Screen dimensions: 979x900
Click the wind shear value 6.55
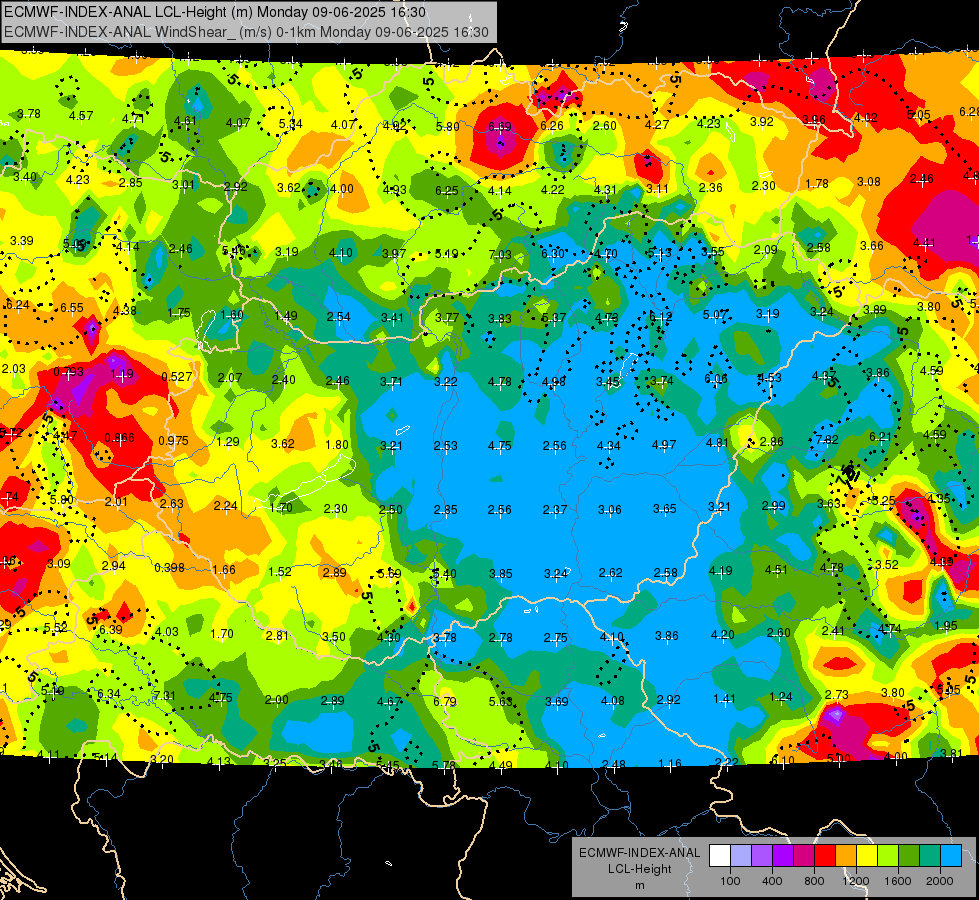coord(72,308)
